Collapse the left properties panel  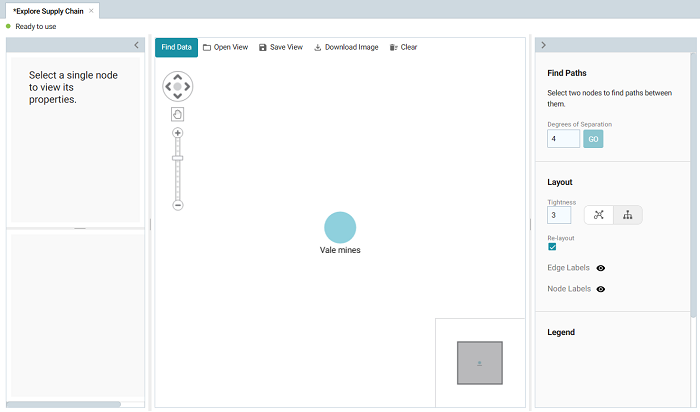coord(136,45)
